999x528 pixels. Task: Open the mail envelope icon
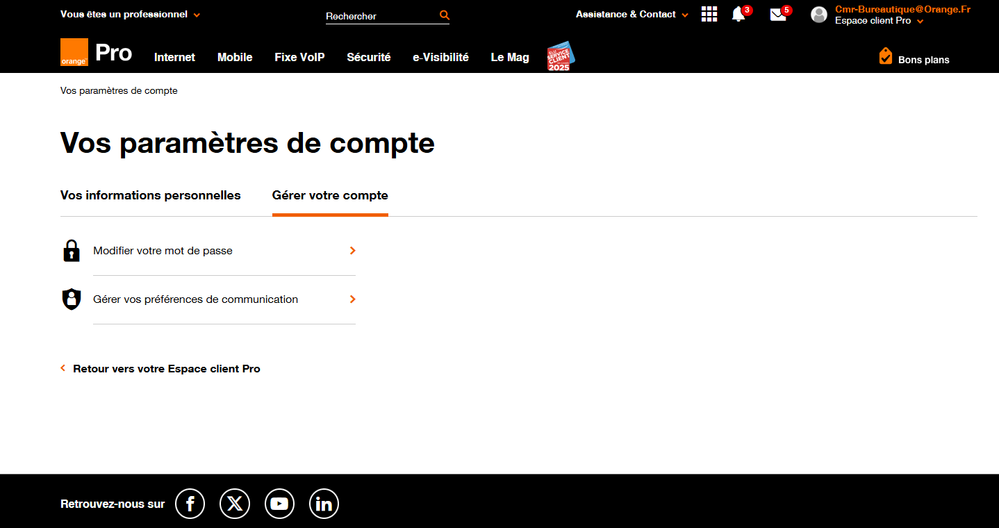point(778,15)
